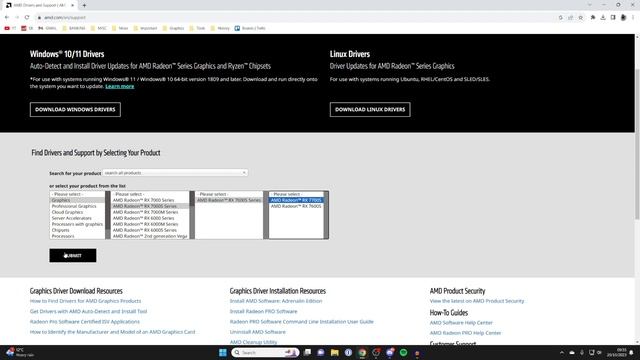Screen dimensions: 640x360
Task: Open File Explorer from the taskbar
Action: [335, 353]
